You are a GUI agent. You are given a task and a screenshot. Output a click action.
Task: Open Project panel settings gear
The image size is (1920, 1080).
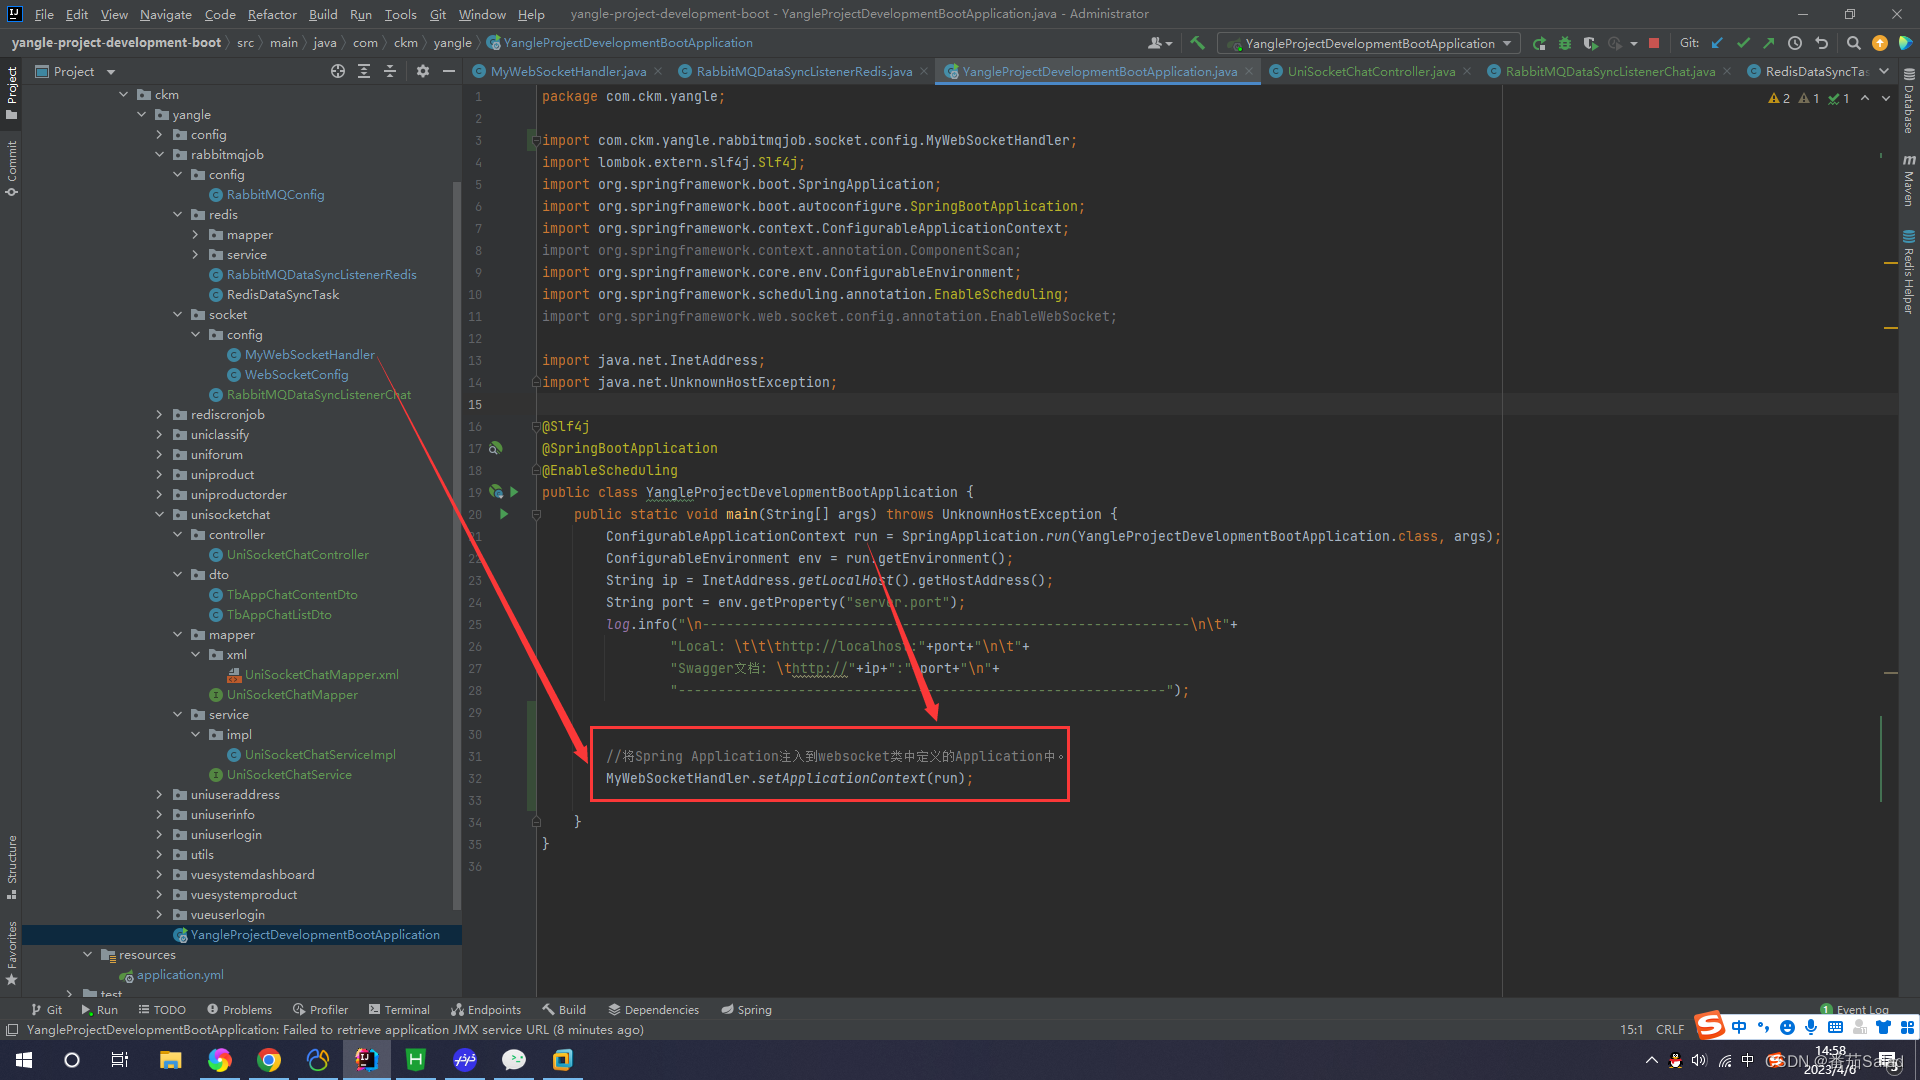(423, 71)
